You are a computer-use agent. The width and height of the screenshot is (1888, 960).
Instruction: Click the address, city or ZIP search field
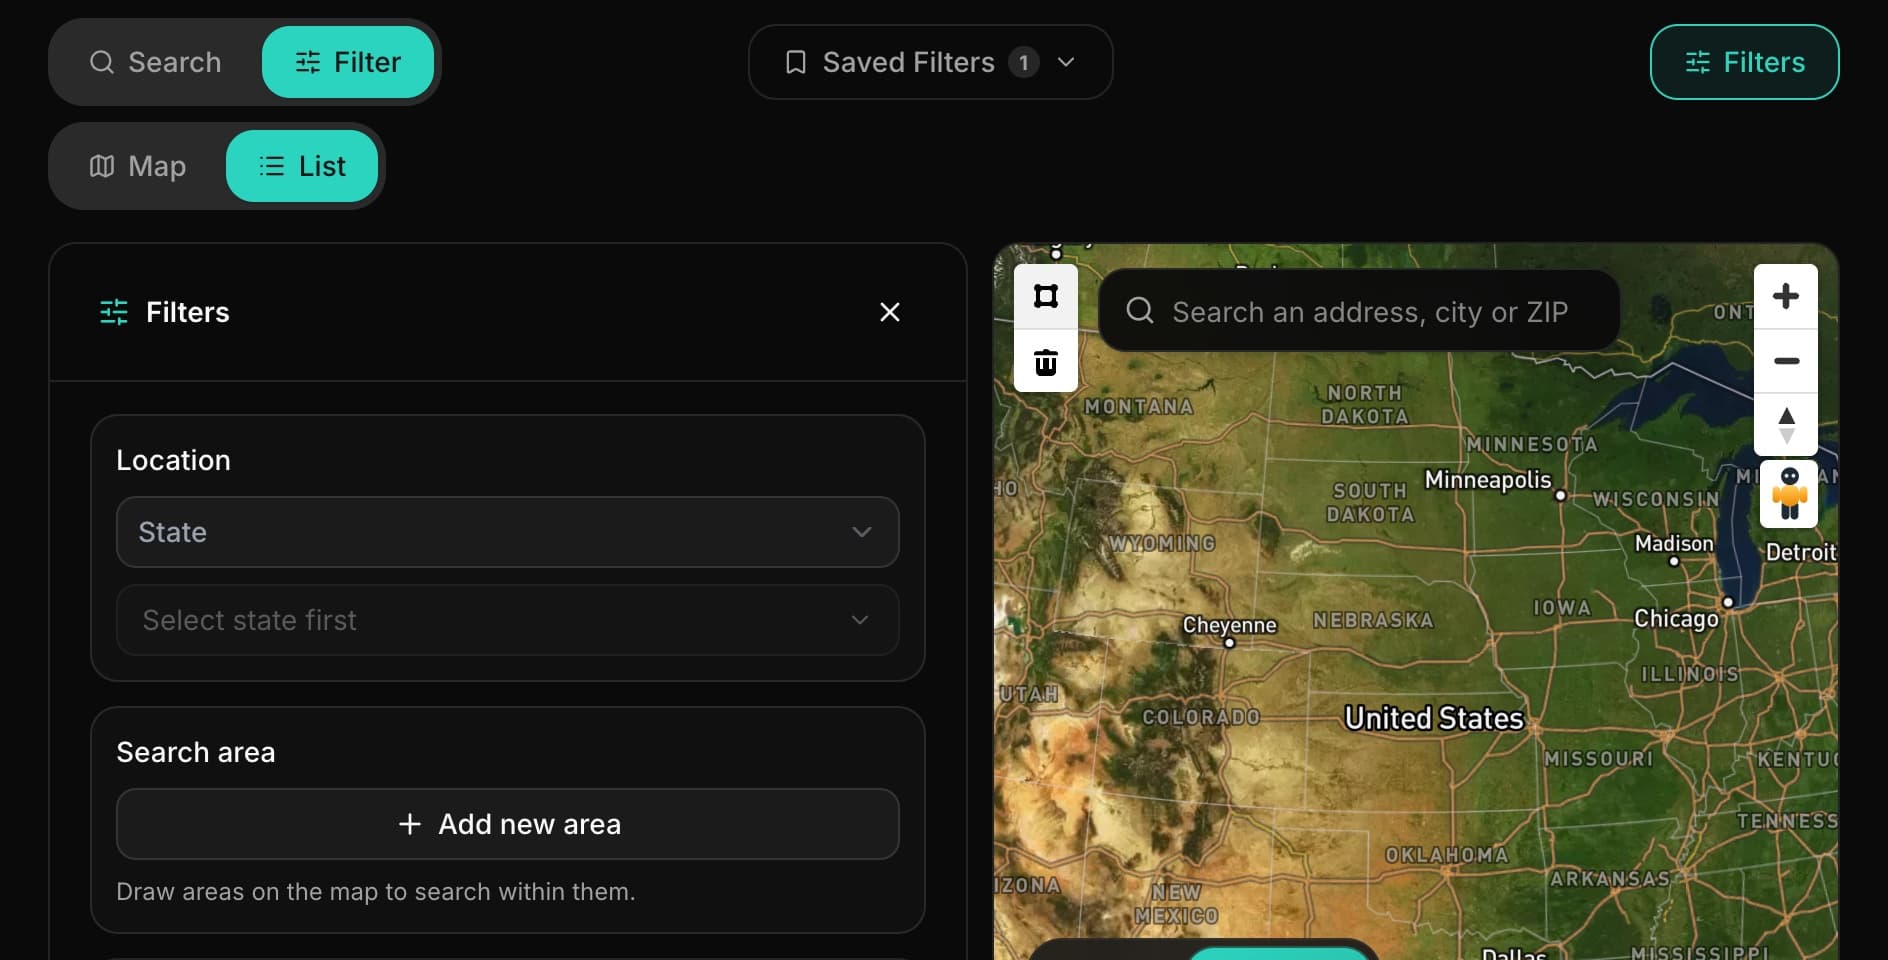[x=1359, y=311]
